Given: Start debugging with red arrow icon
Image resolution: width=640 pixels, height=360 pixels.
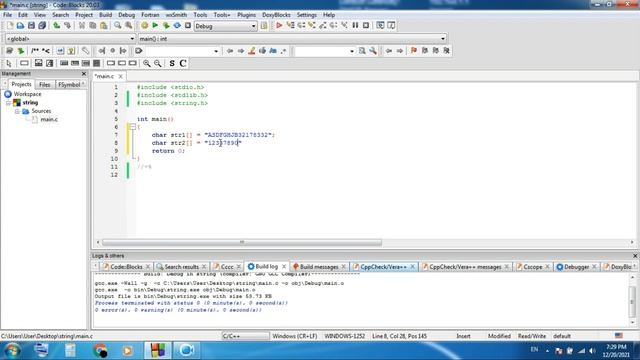Looking at the screenshot, I should click(x=279, y=26).
